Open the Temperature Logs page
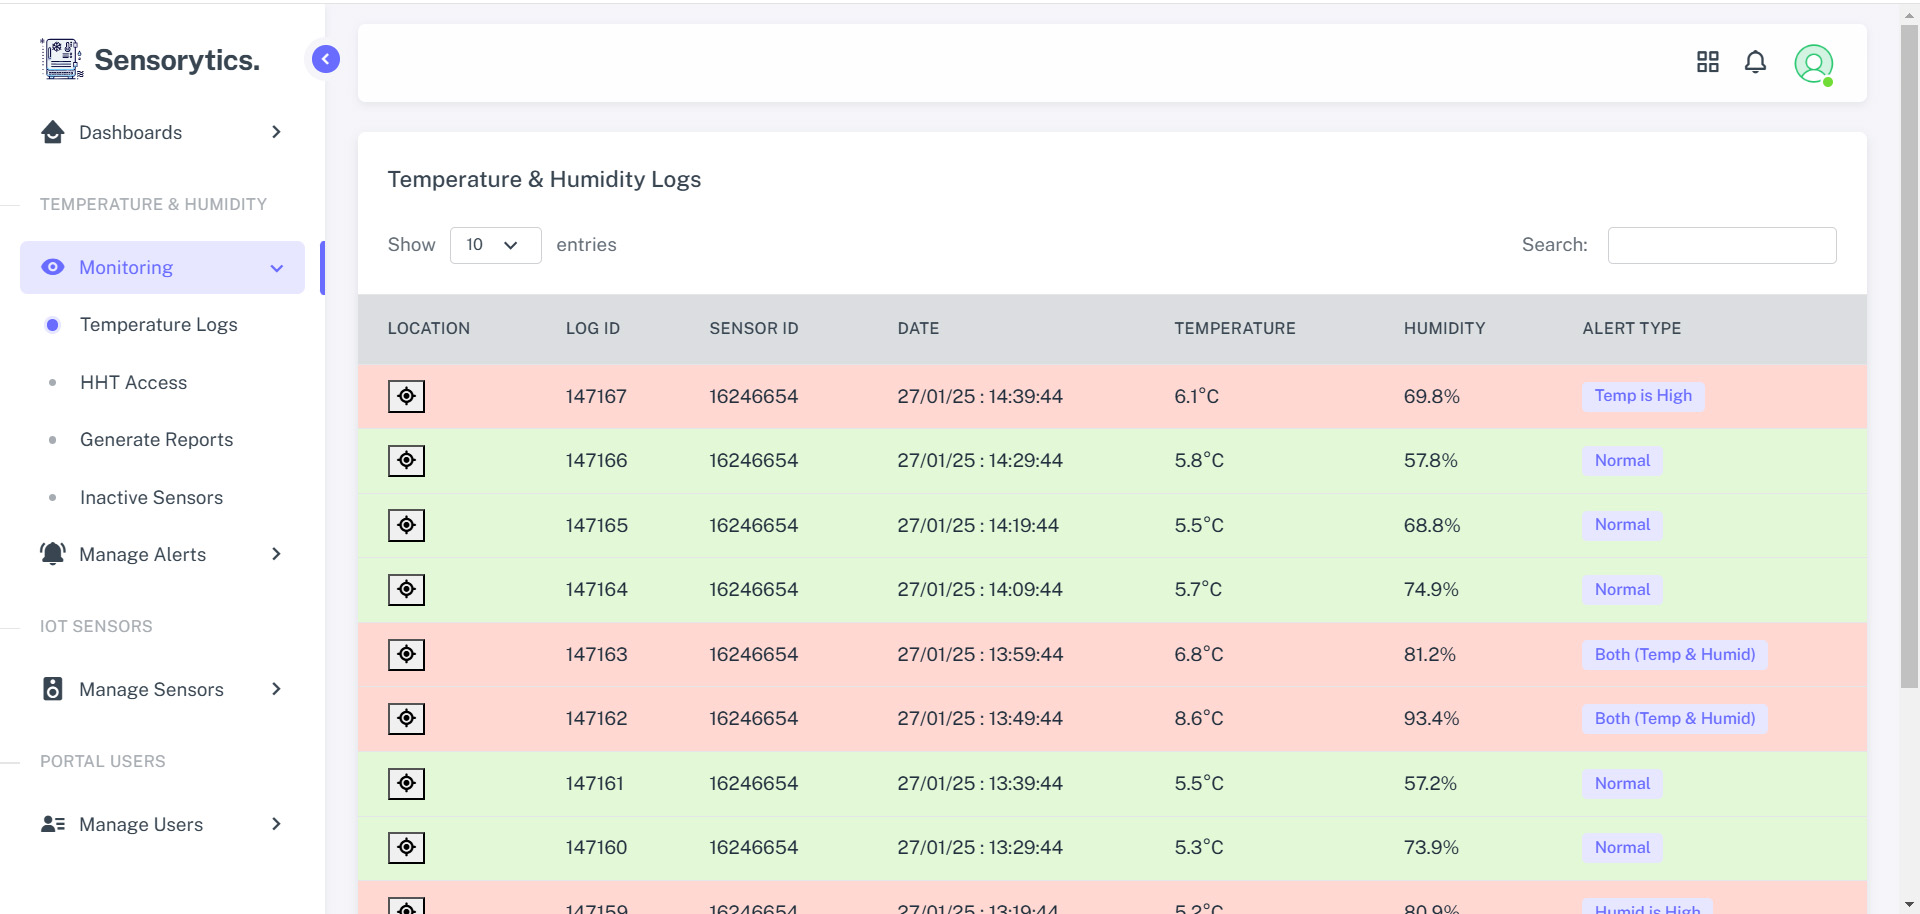 click(158, 325)
